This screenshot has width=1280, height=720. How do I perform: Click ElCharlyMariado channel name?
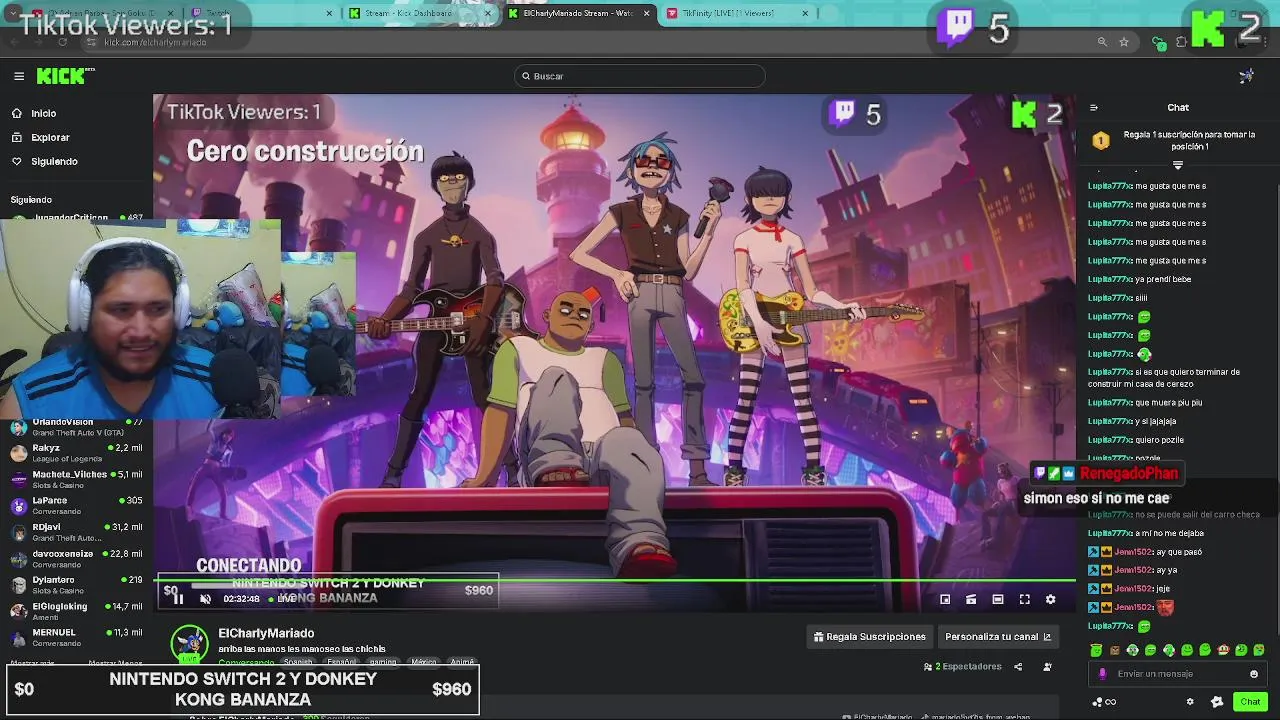[266, 633]
